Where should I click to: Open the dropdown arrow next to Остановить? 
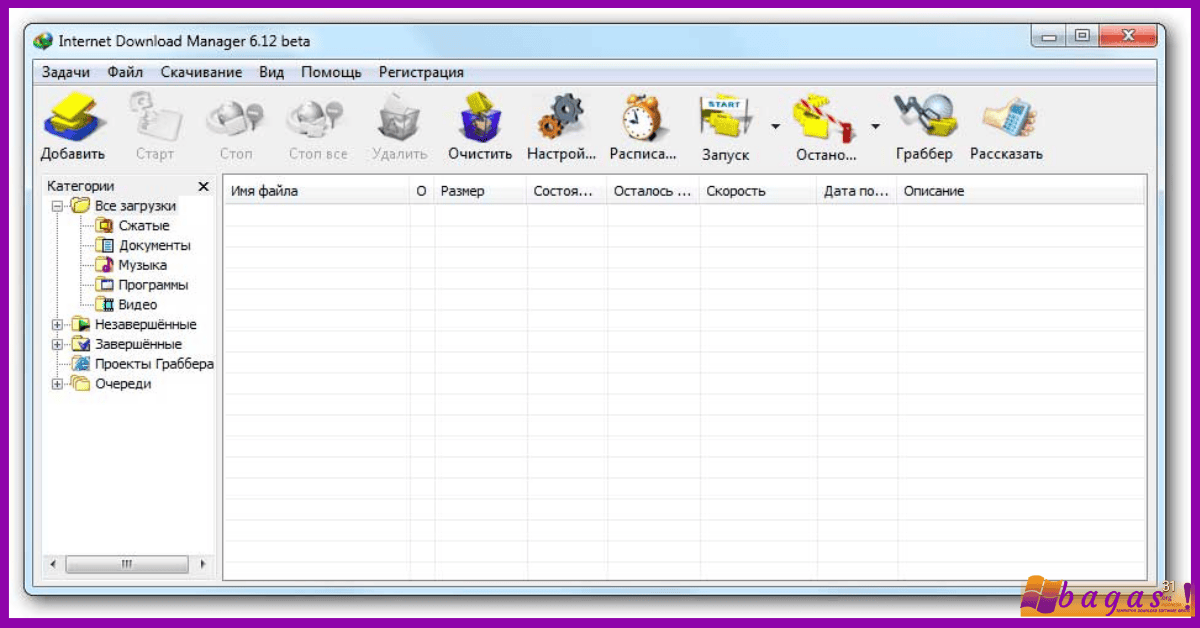click(875, 127)
